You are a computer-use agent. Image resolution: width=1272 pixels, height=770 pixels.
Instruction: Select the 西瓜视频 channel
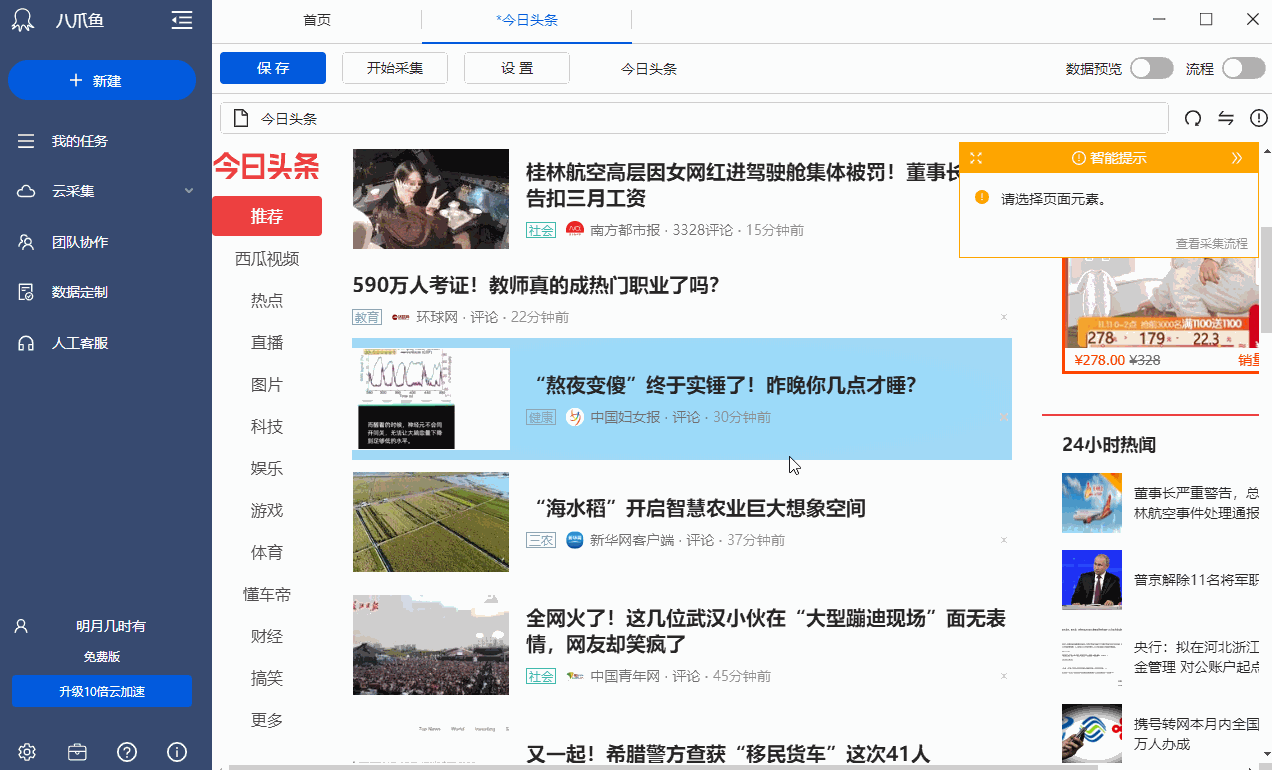coord(267,259)
